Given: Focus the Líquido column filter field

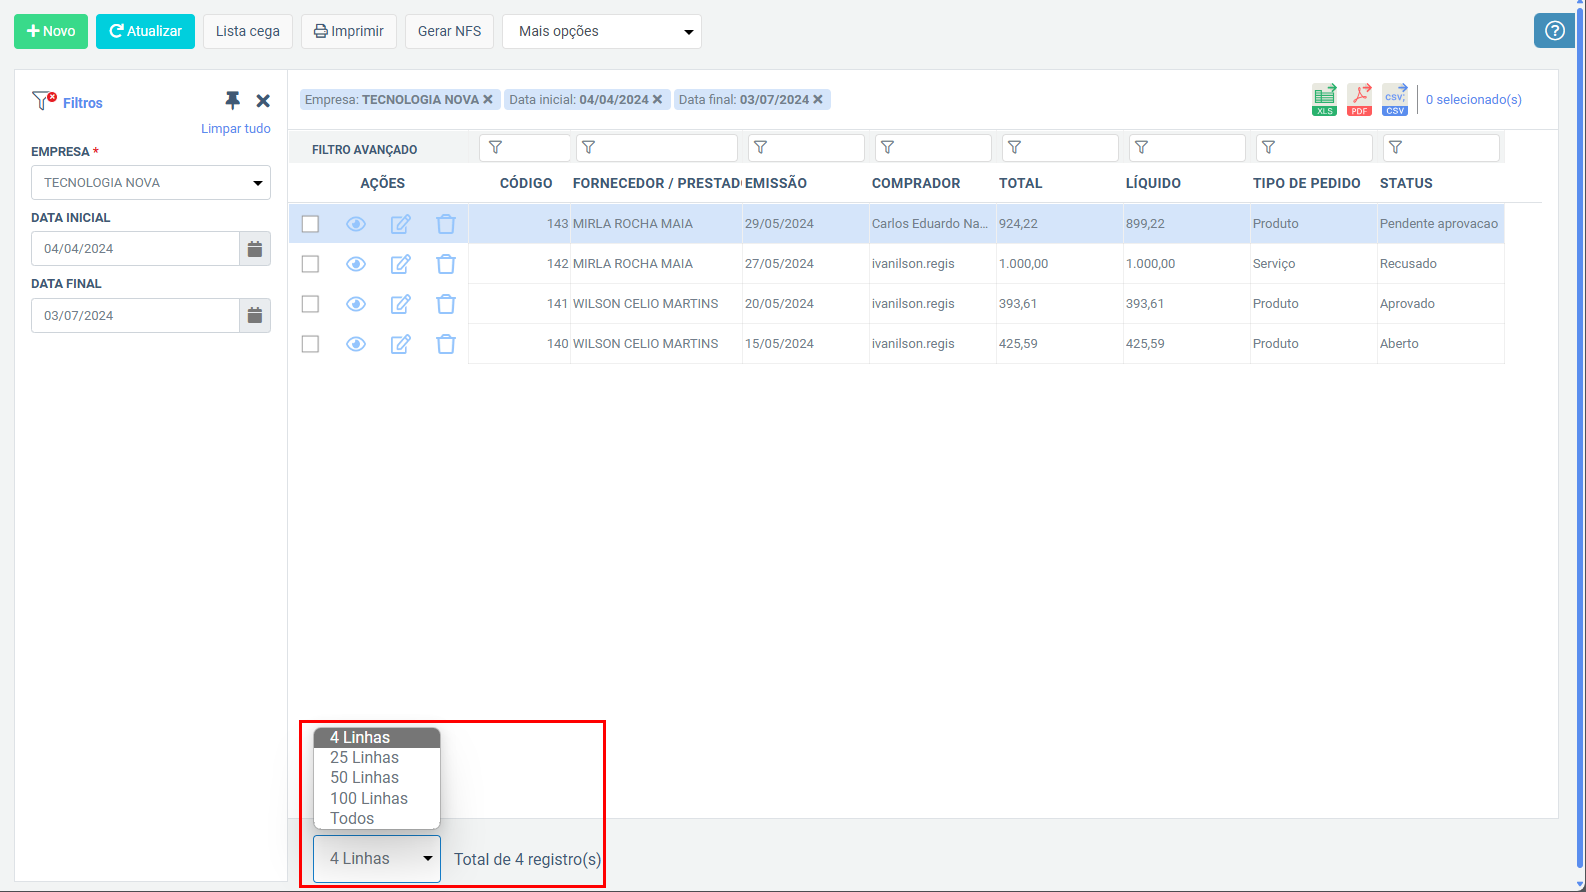Looking at the screenshot, I should point(1187,148).
